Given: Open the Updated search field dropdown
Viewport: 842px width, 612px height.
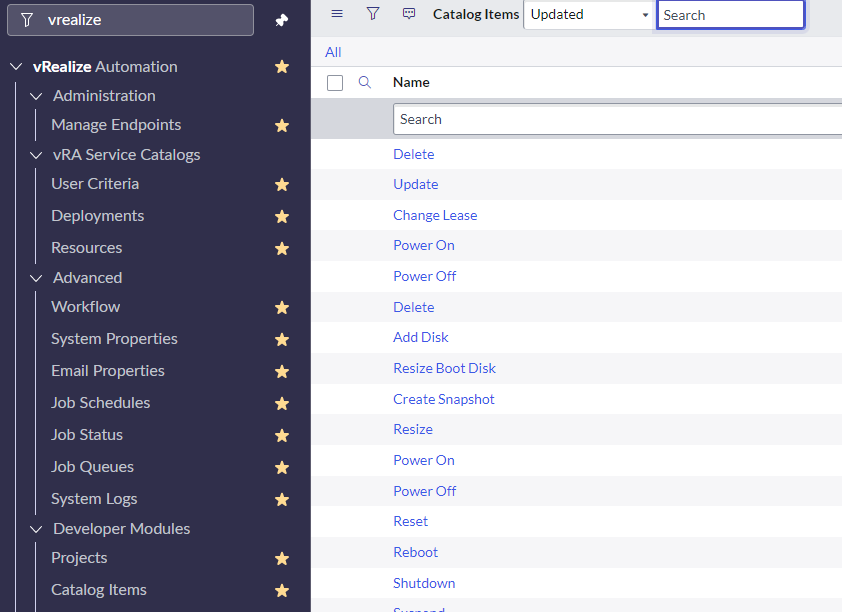Looking at the screenshot, I should click(589, 14).
